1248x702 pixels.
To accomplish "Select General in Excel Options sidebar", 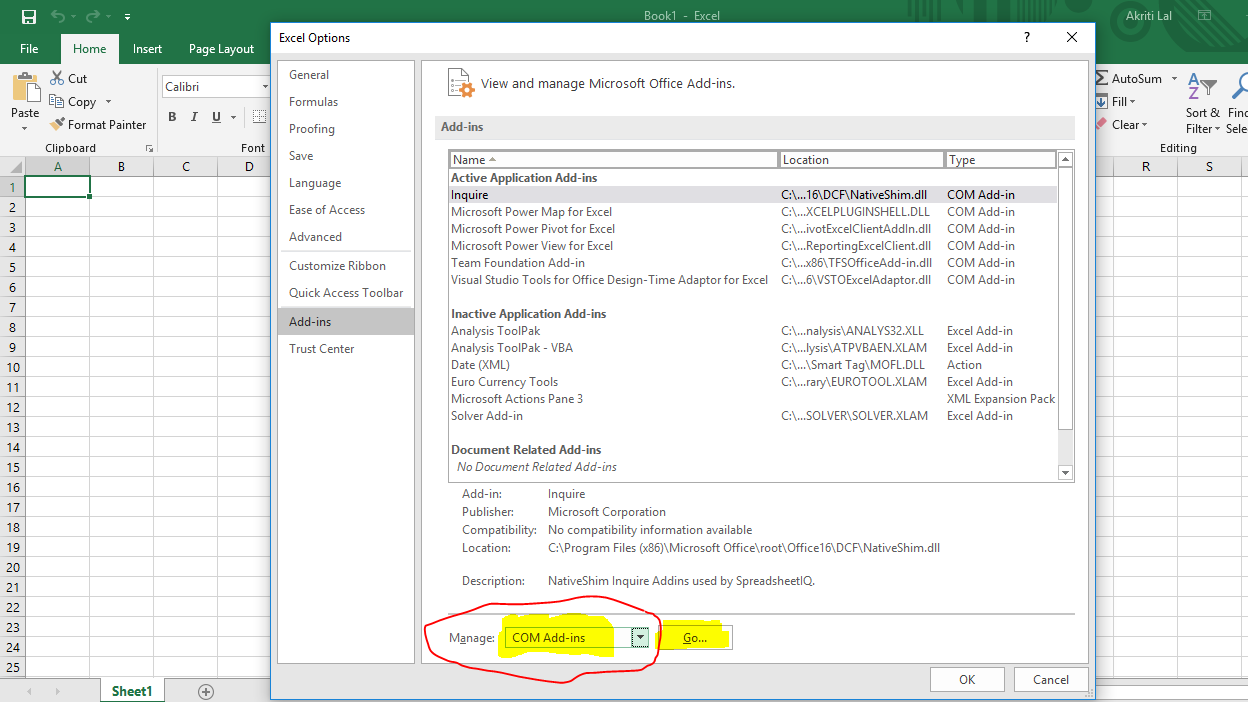I will pyautogui.click(x=345, y=75).
